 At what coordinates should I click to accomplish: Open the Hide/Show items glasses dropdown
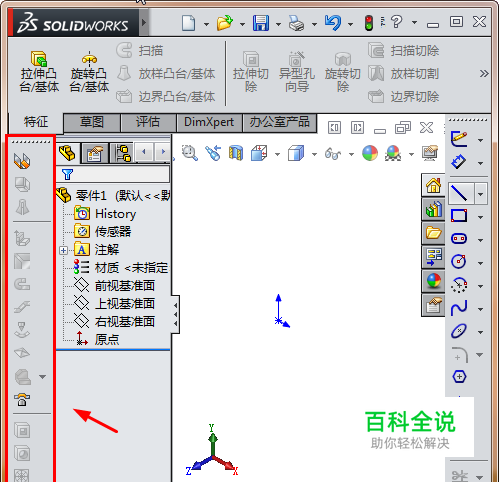coord(351,154)
